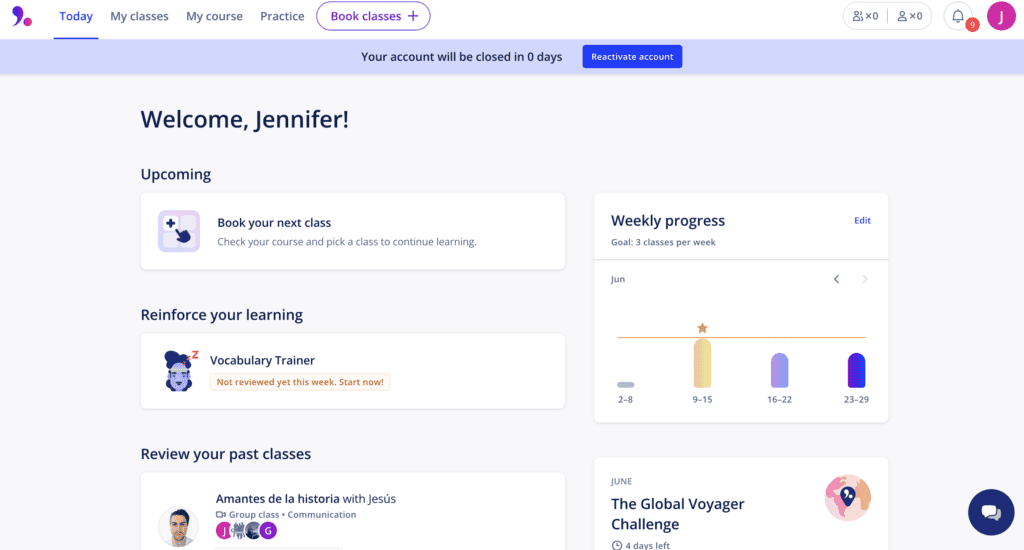Click the J participant avatar in Amantes de la historia

click(x=223, y=530)
